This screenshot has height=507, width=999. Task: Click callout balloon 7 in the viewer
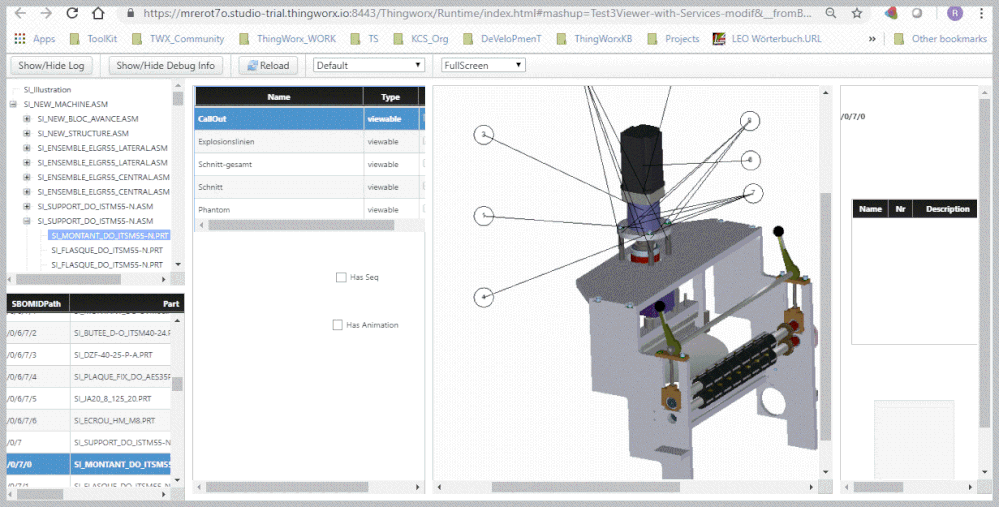pyautogui.click(x=753, y=192)
